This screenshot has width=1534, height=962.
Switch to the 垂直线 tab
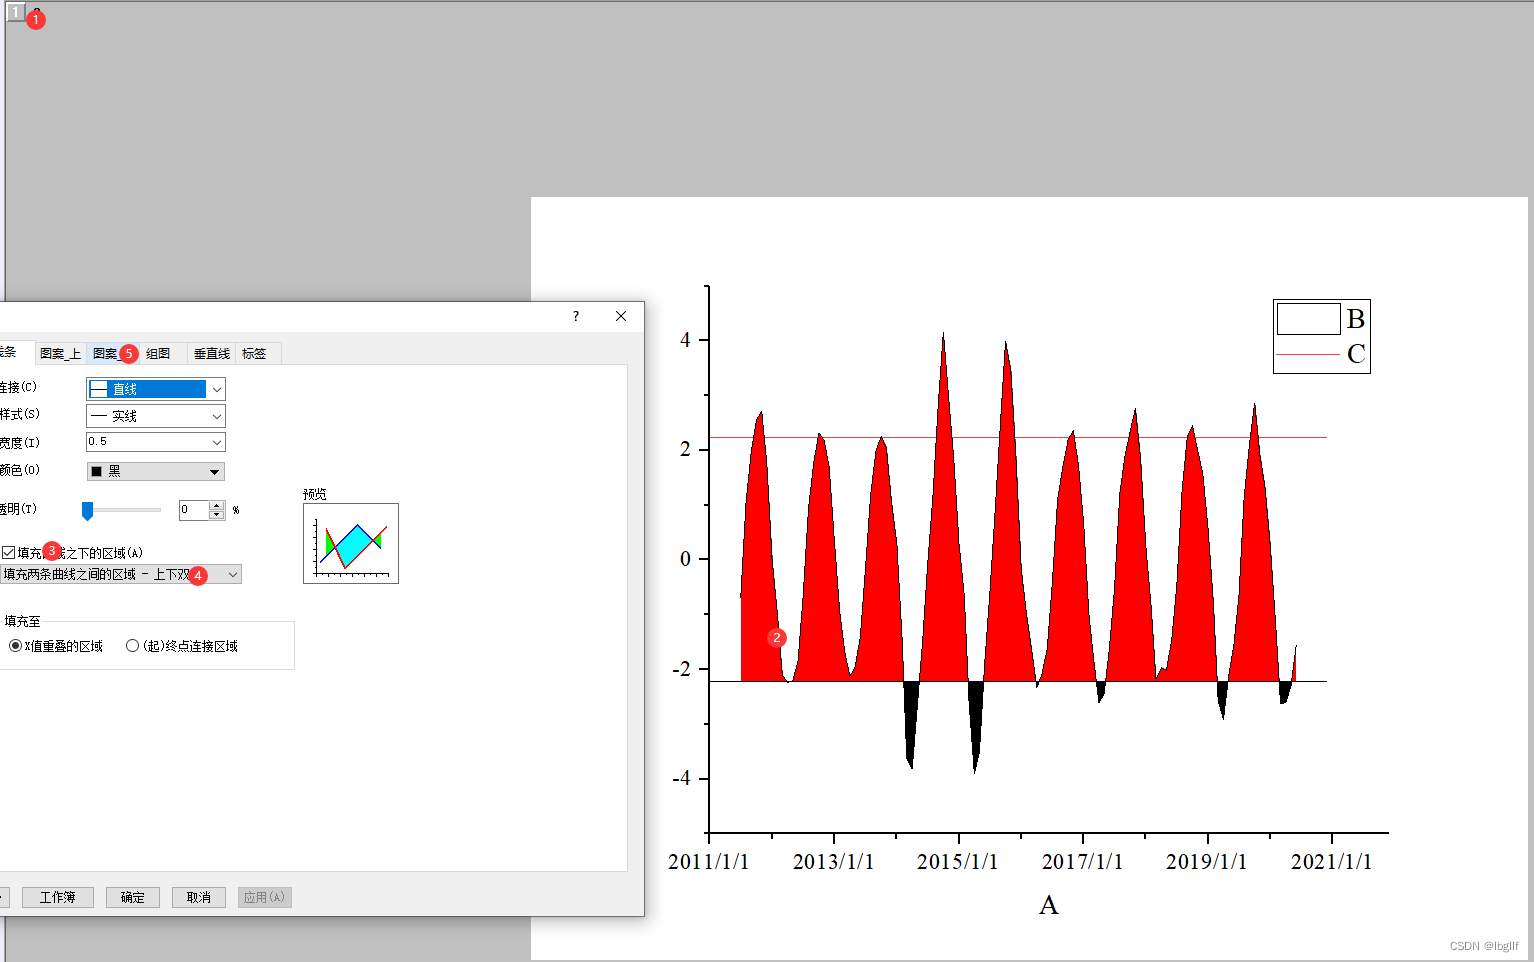(x=211, y=353)
